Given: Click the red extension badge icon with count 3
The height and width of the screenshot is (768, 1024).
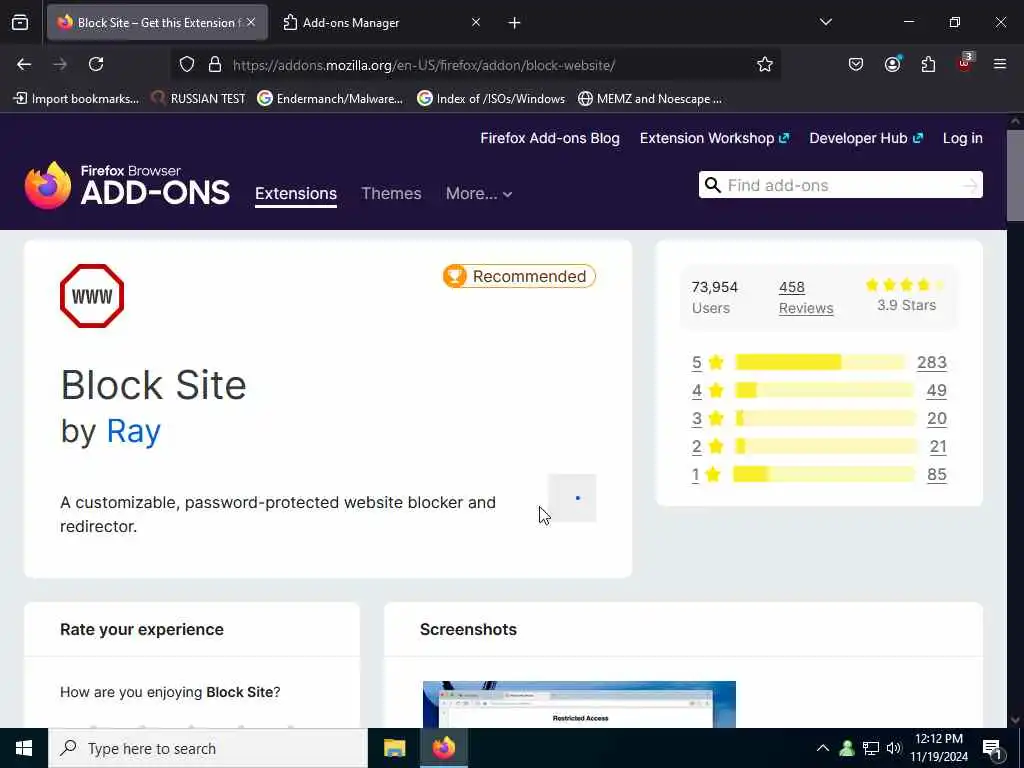Looking at the screenshot, I should [965, 63].
